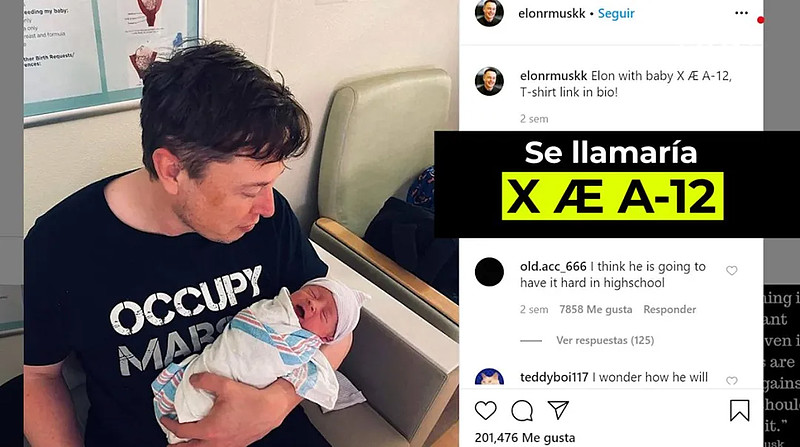Click the elonrmuskk username in caption
800x447 pixels.
click(x=554, y=76)
